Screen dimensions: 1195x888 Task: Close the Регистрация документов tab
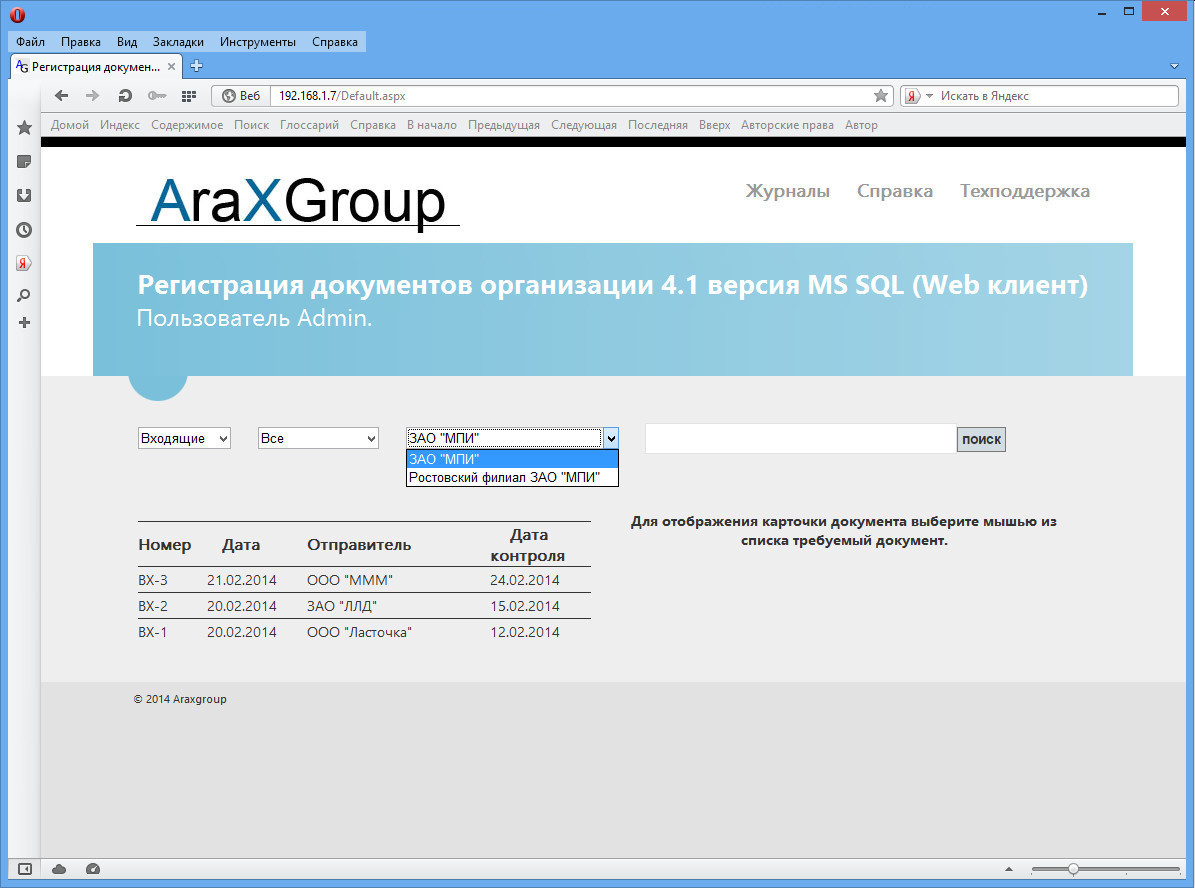click(171, 67)
